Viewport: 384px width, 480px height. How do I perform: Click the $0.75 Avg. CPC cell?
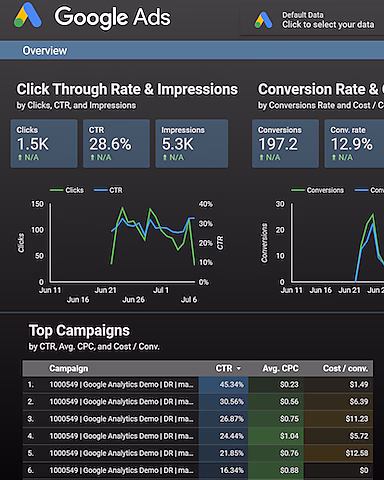pos(276,419)
